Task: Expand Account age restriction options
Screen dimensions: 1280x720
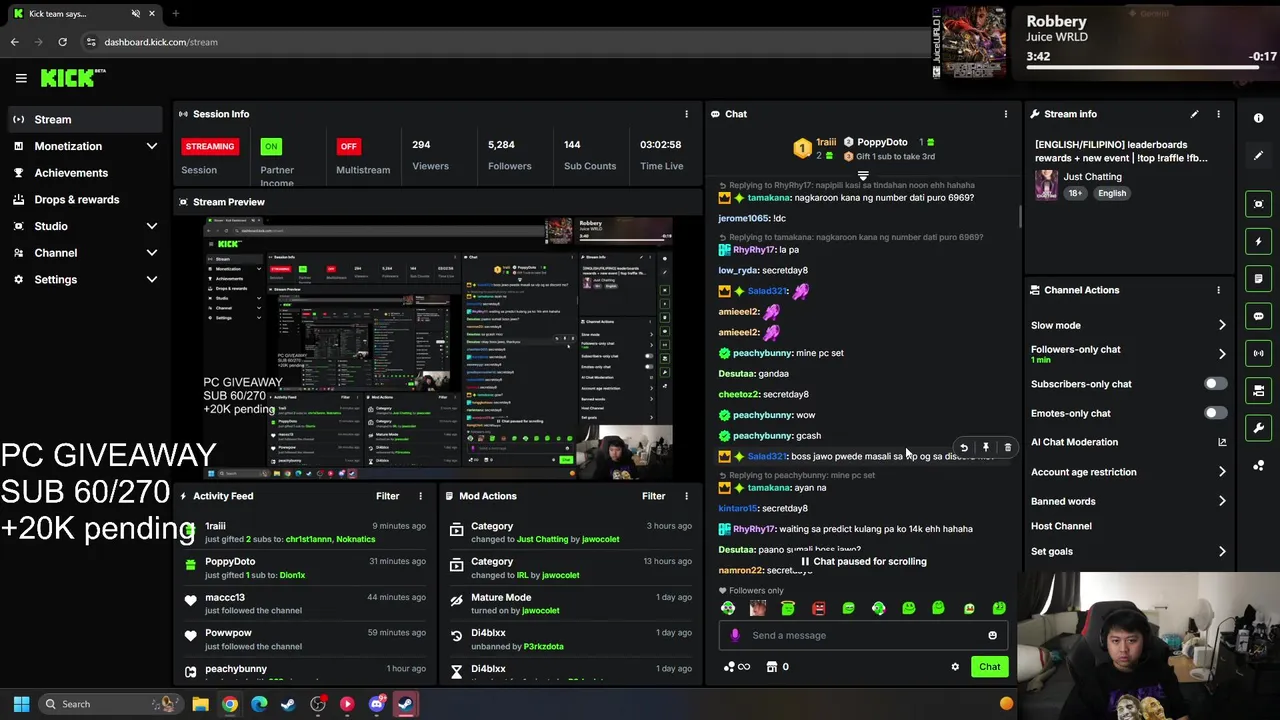Action: (1222, 472)
